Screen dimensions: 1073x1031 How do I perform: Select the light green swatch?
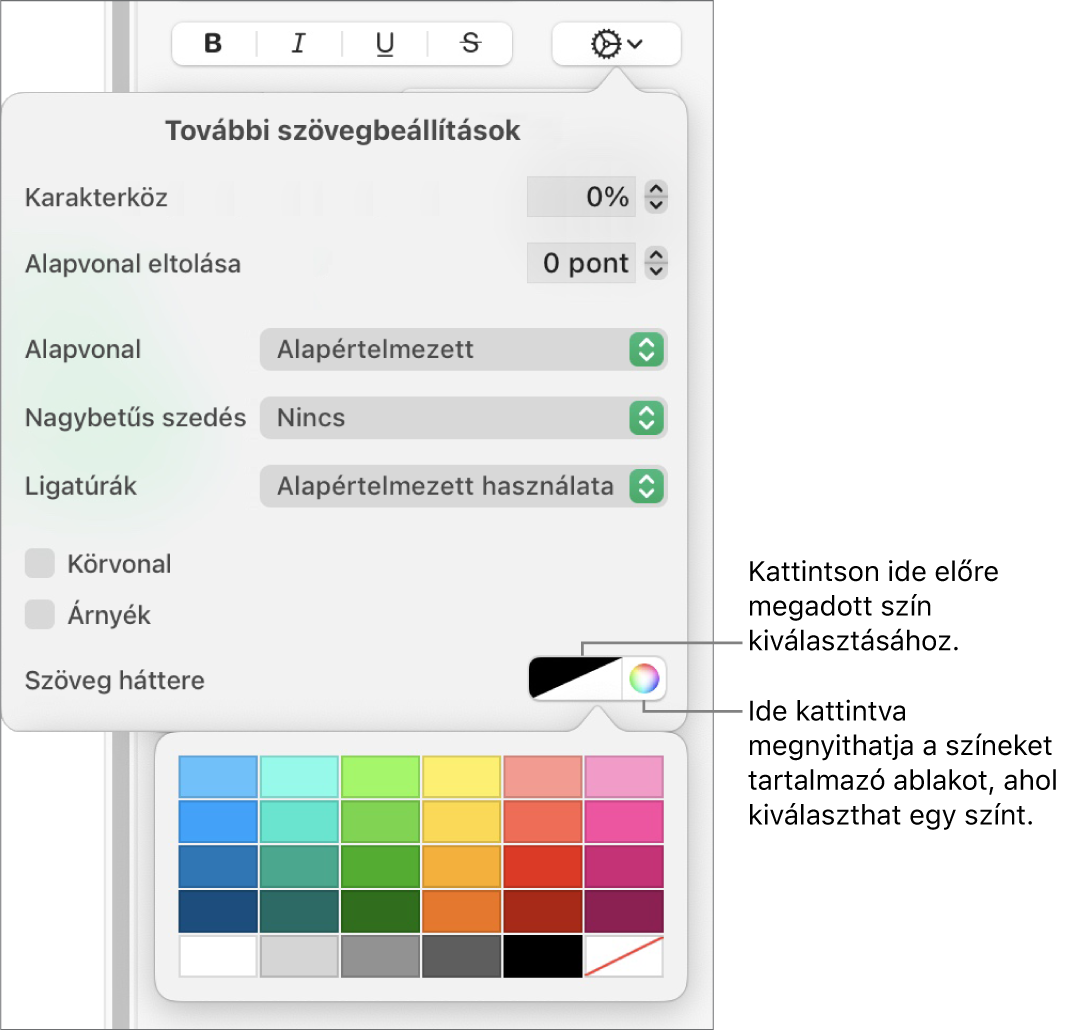[380, 777]
